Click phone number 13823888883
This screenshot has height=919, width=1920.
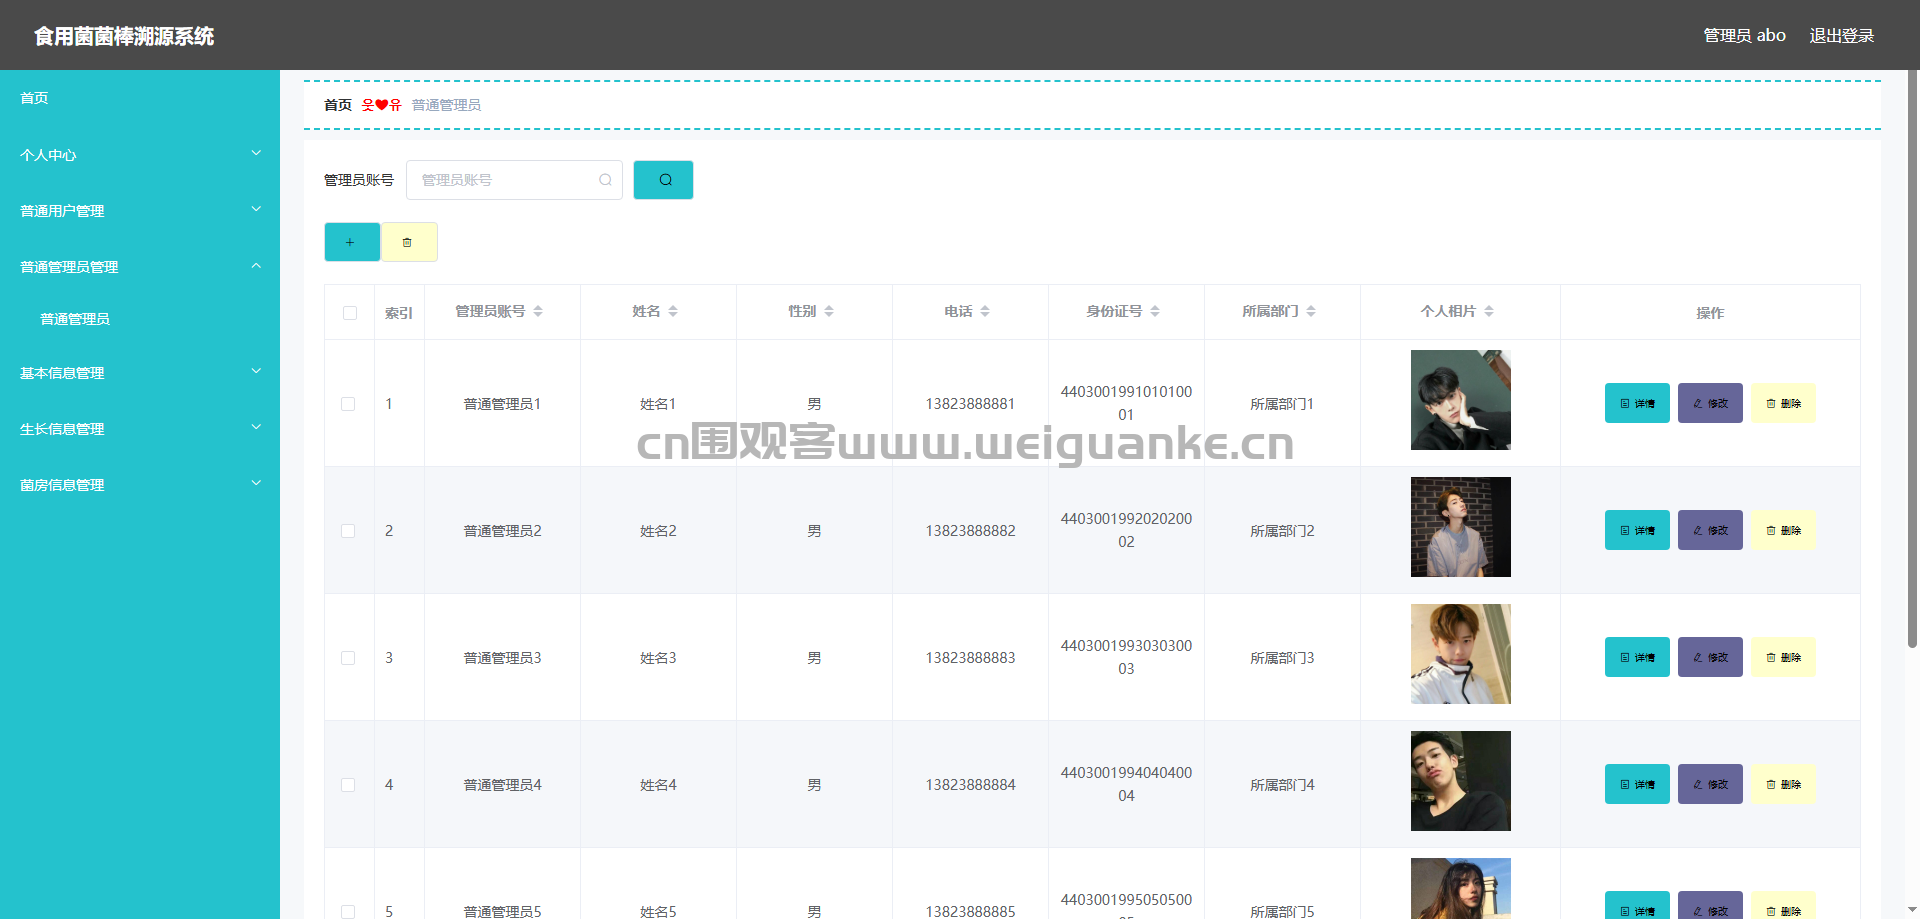[x=970, y=658]
